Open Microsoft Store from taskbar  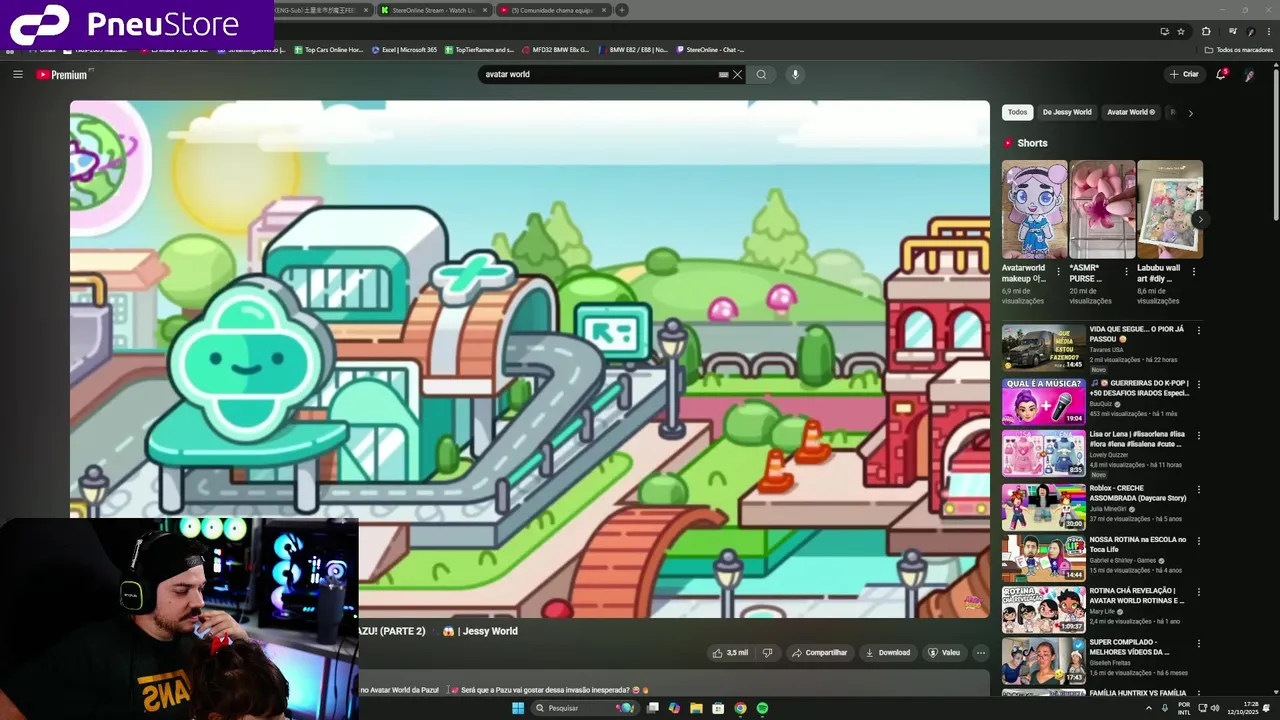point(718,708)
